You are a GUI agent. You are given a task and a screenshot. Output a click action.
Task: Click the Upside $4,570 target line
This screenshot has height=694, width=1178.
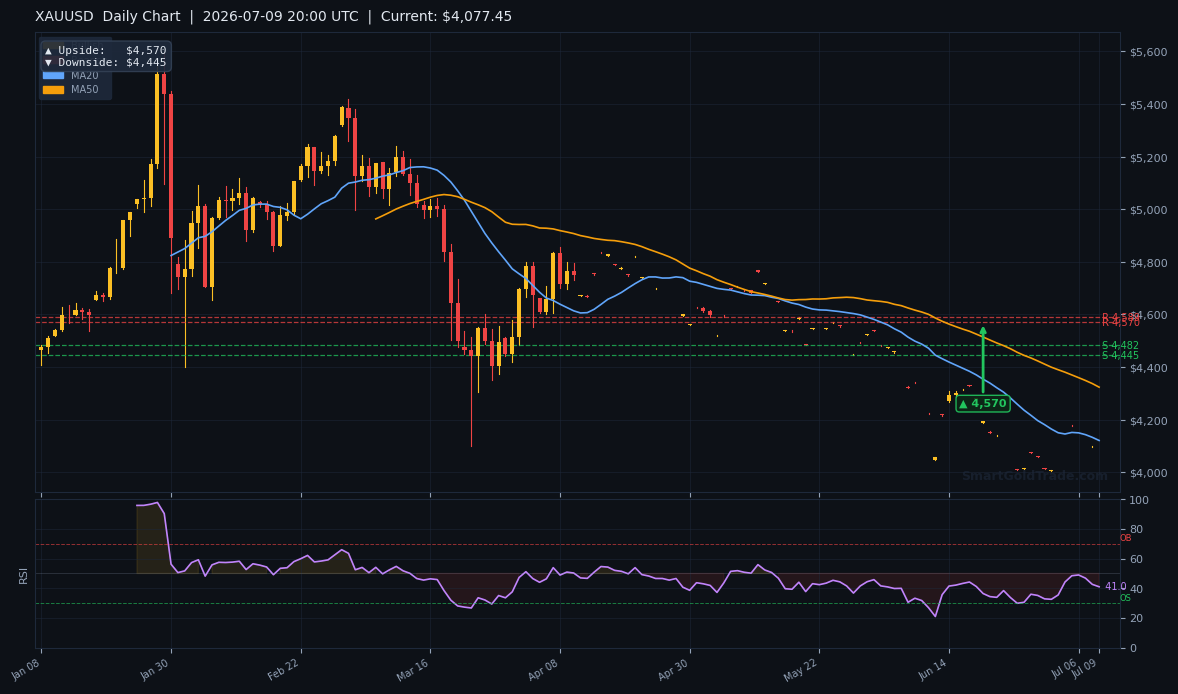pyautogui.click(x=105, y=50)
